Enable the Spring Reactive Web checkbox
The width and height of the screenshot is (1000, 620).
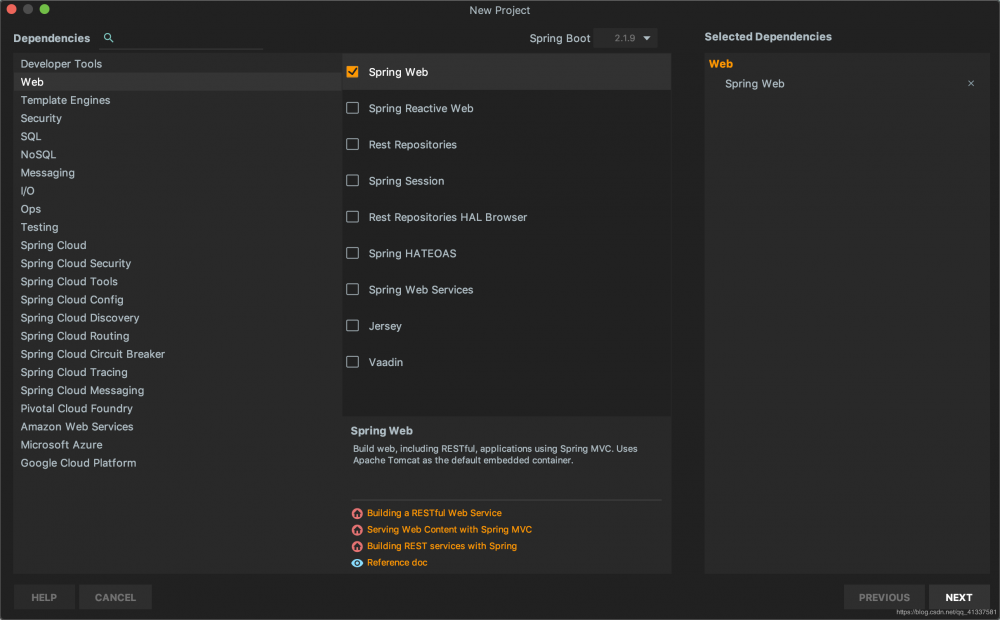[353, 108]
